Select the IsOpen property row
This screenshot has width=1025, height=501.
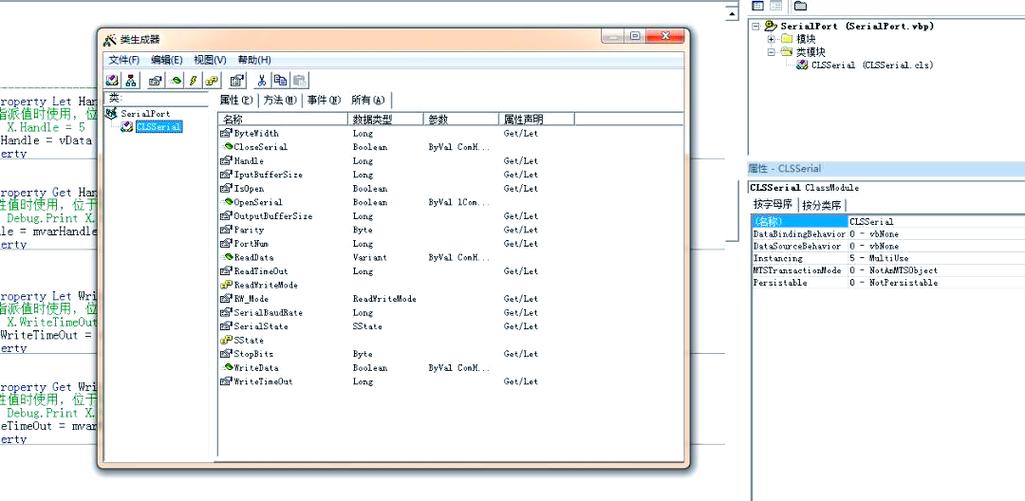(x=450, y=188)
